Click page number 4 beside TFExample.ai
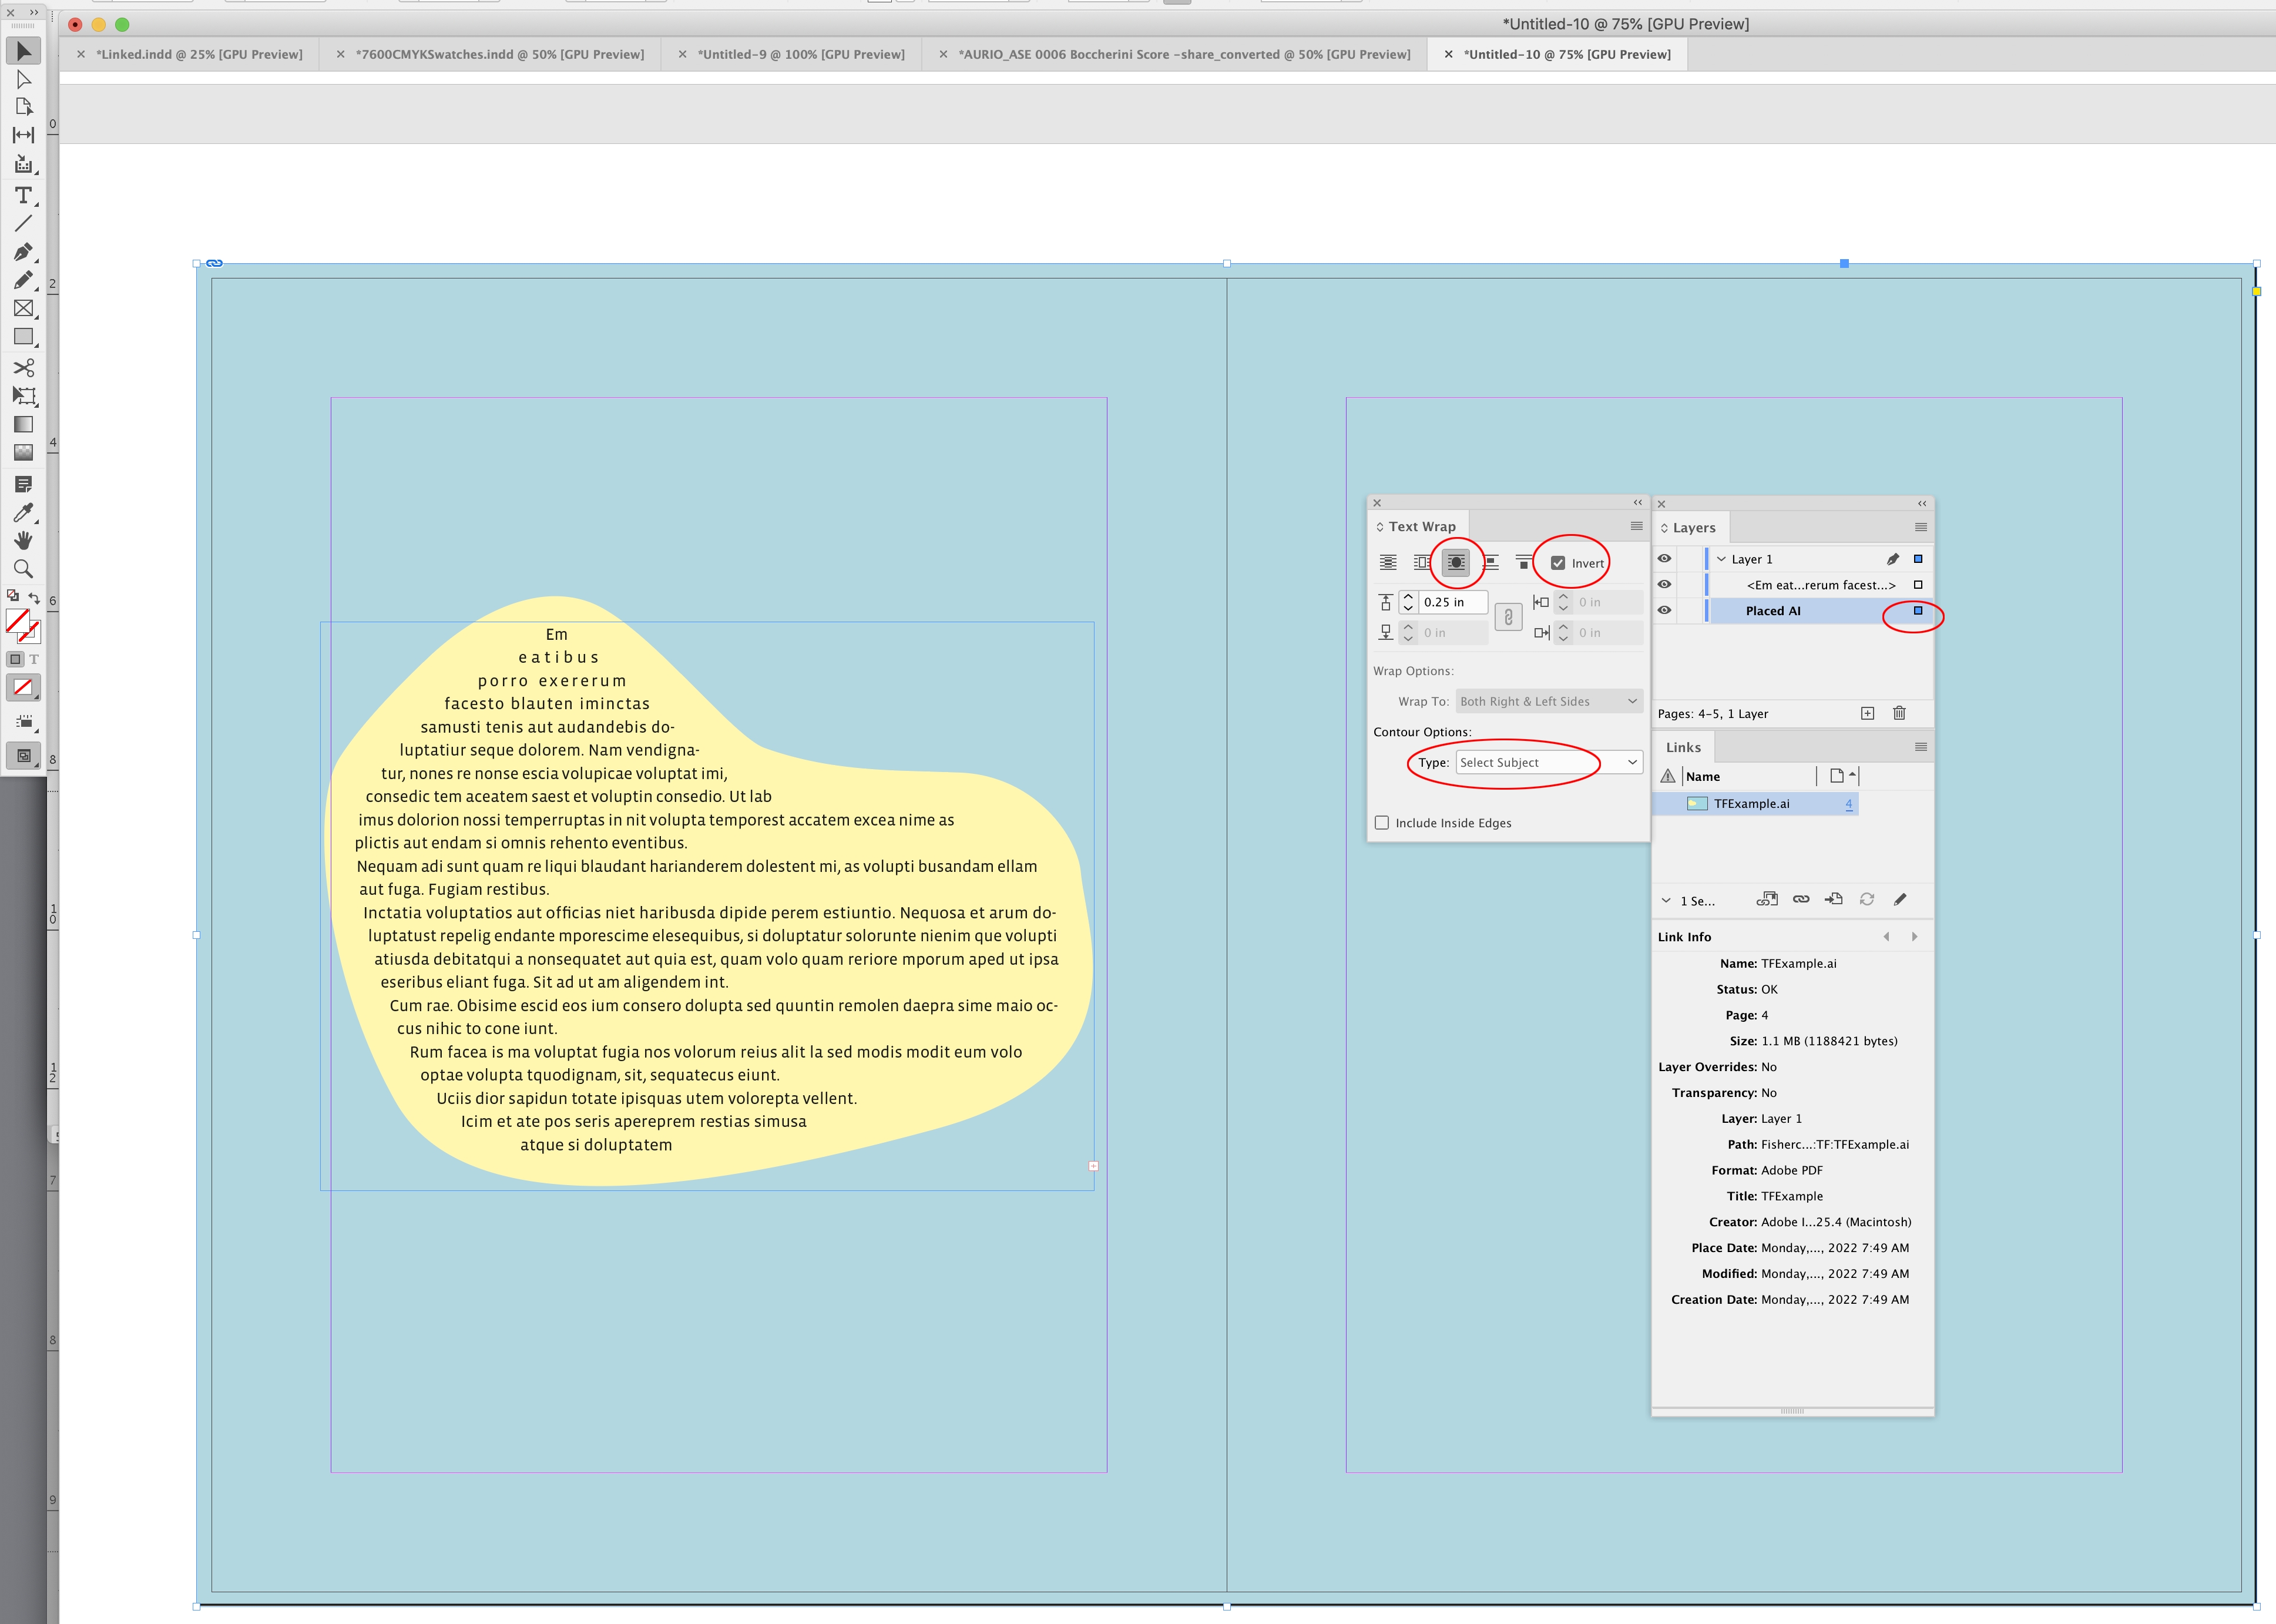 click(1849, 803)
